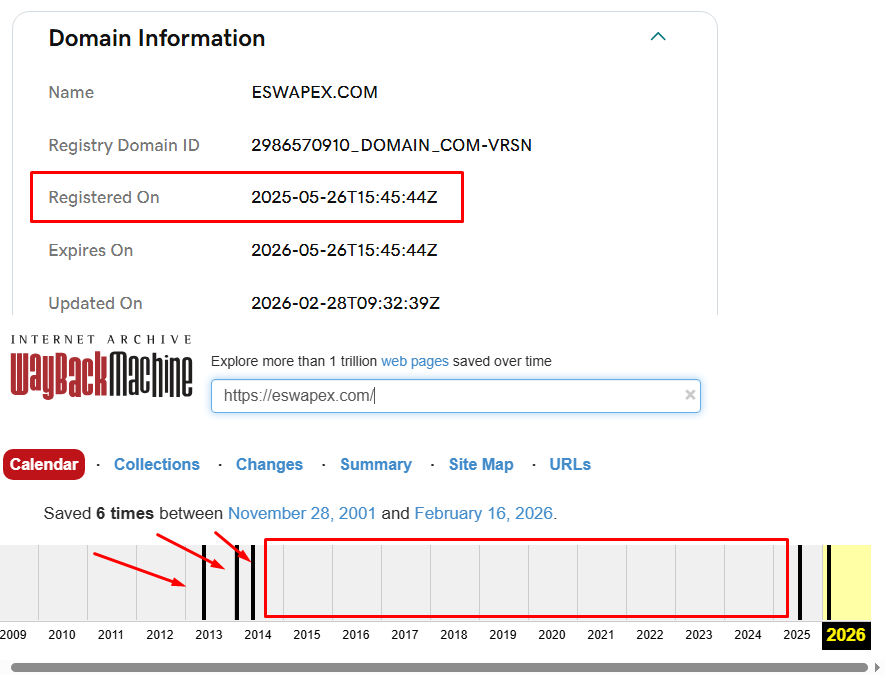
Task: Focus the eswapex.com URL input field
Action: pos(450,396)
